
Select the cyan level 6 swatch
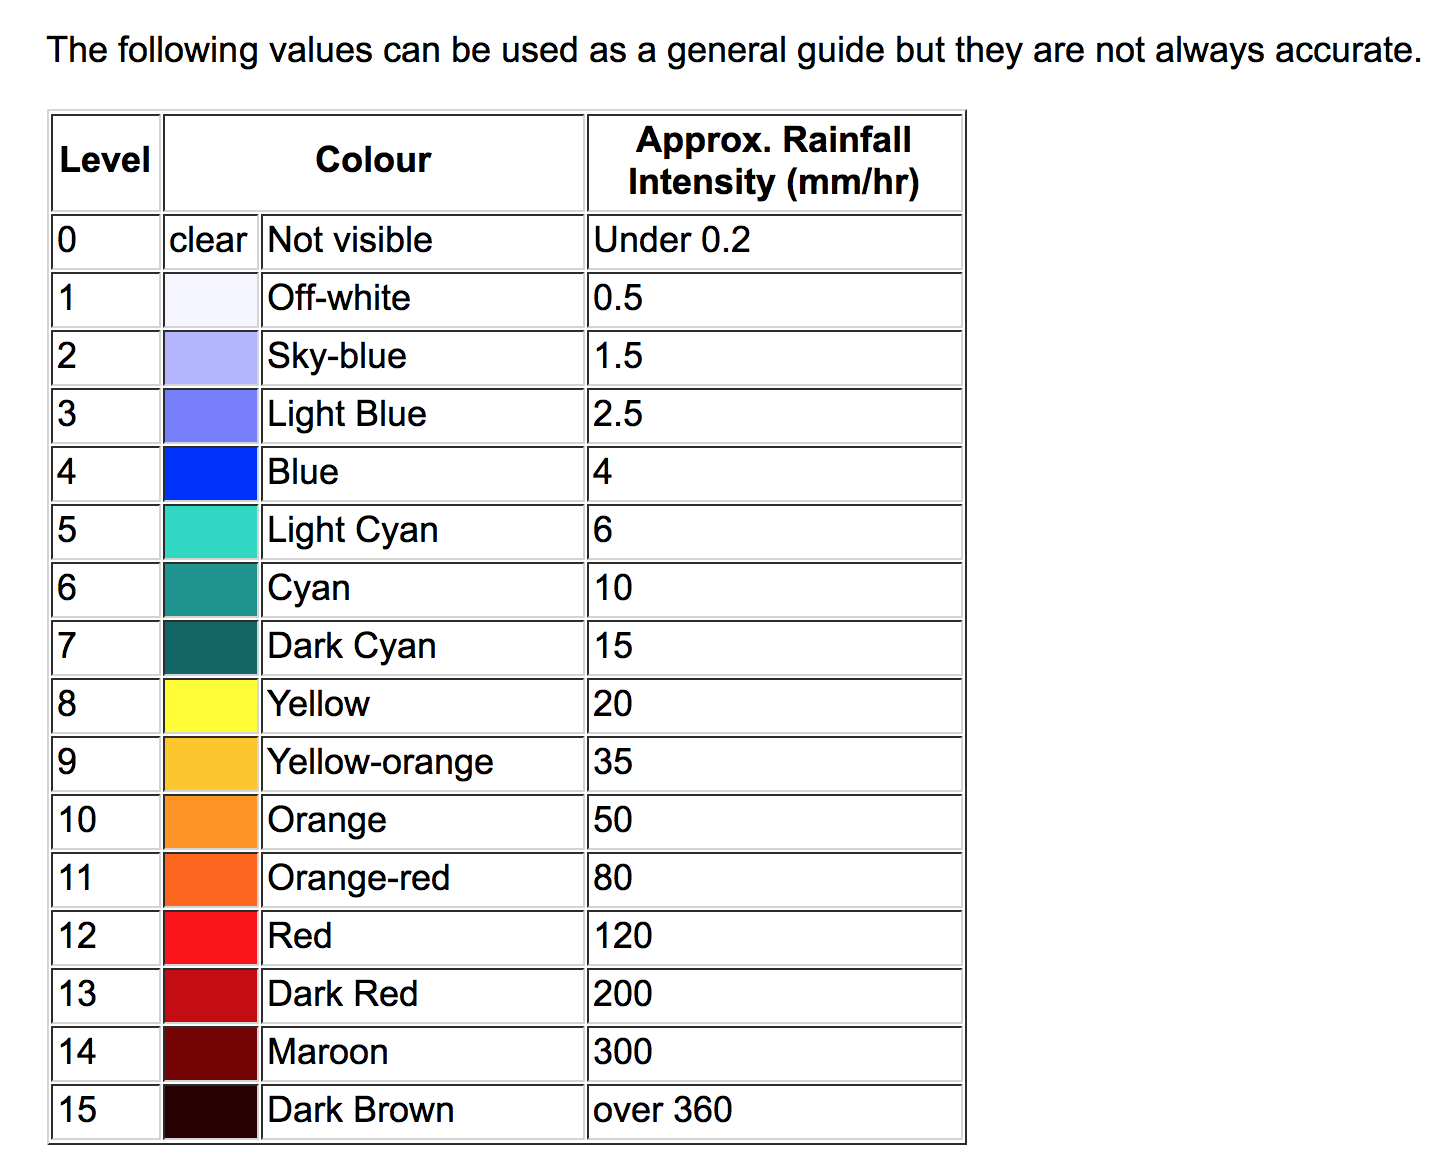coord(211,590)
